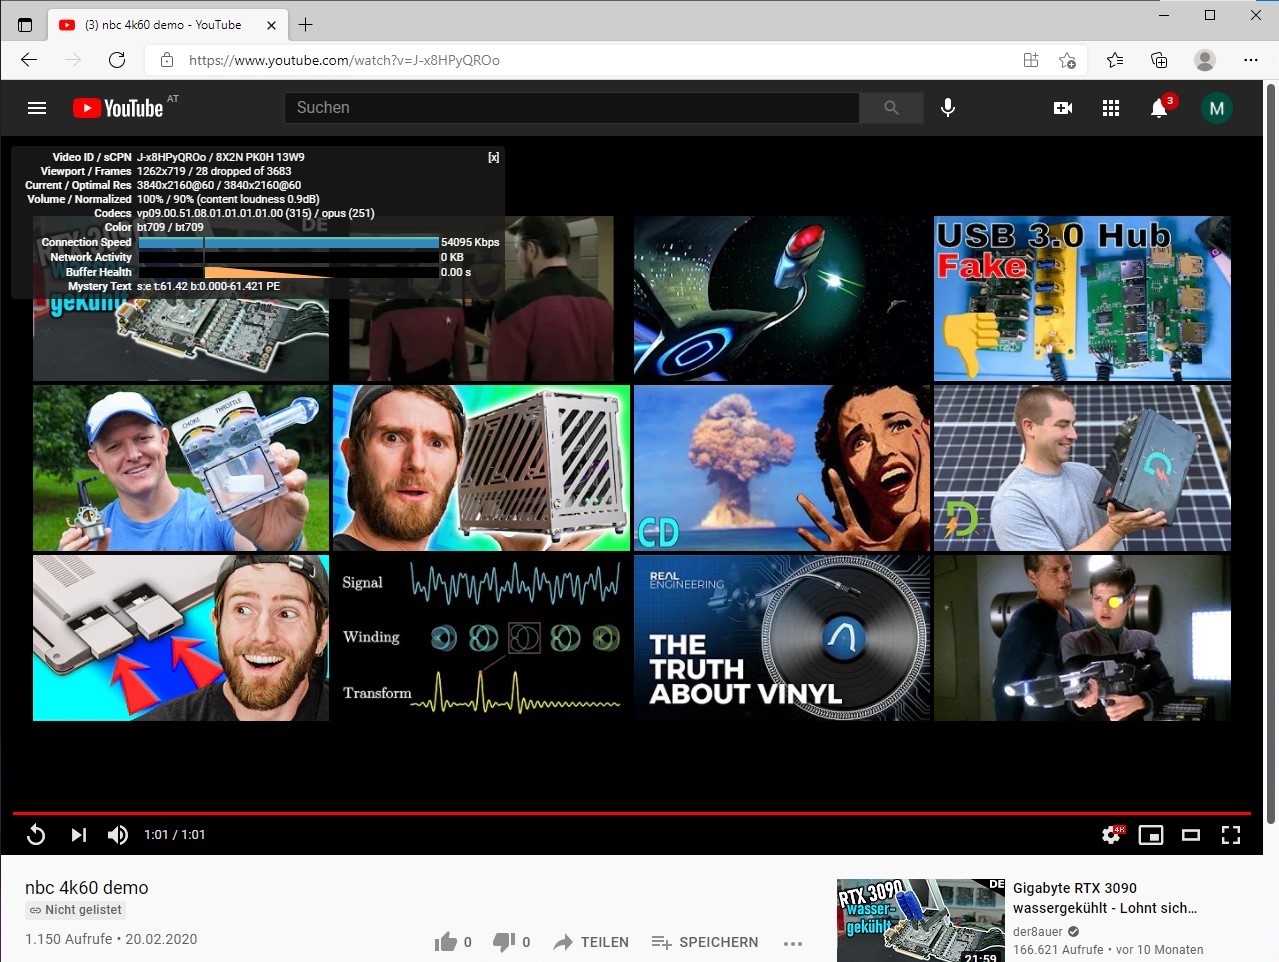1279x962 pixels.
Task: Click SPEICHERN to save the video
Action: click(x=705, y=942)
